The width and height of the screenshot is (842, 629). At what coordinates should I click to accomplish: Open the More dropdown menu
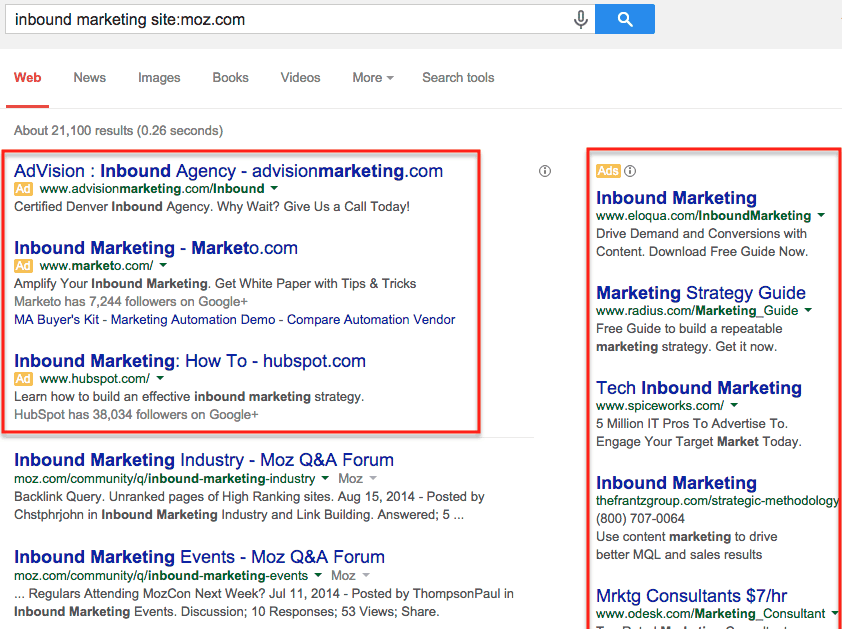(x=373, y=77)
